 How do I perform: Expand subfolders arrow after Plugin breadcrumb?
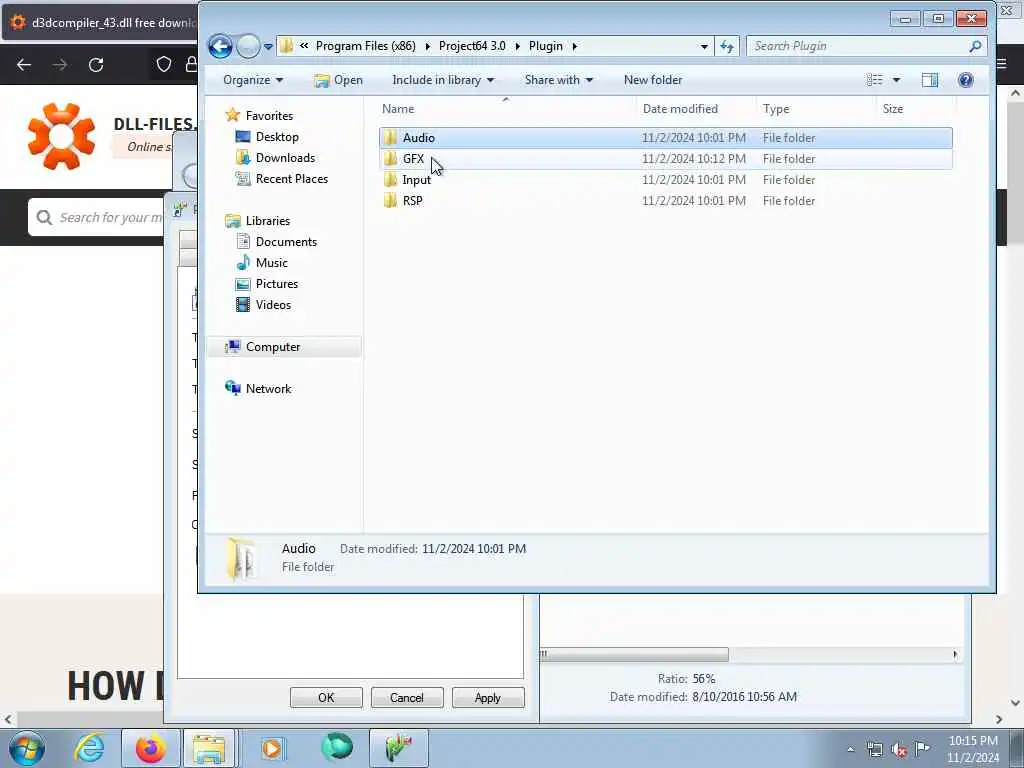tap(575, 46)
